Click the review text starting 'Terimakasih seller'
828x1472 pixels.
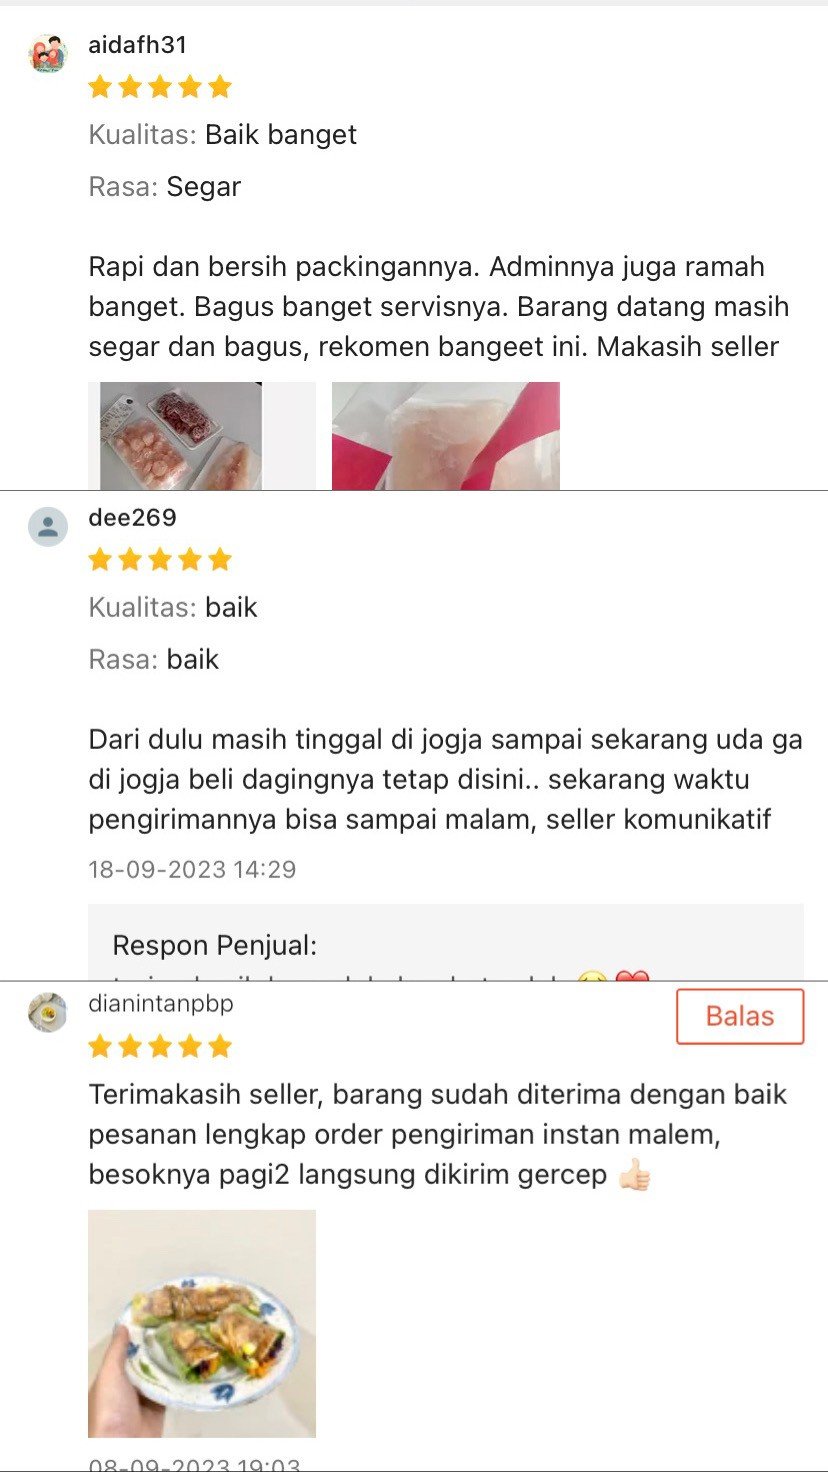438,1134
